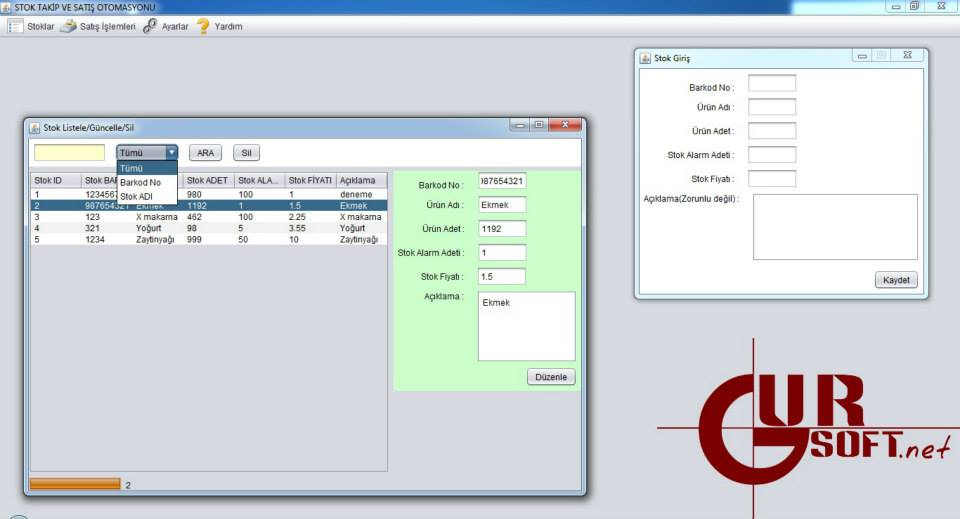Screen dimensions: 960x519
Task: Click the Ayarlar tools icon
Action: (x=150, y=26)
